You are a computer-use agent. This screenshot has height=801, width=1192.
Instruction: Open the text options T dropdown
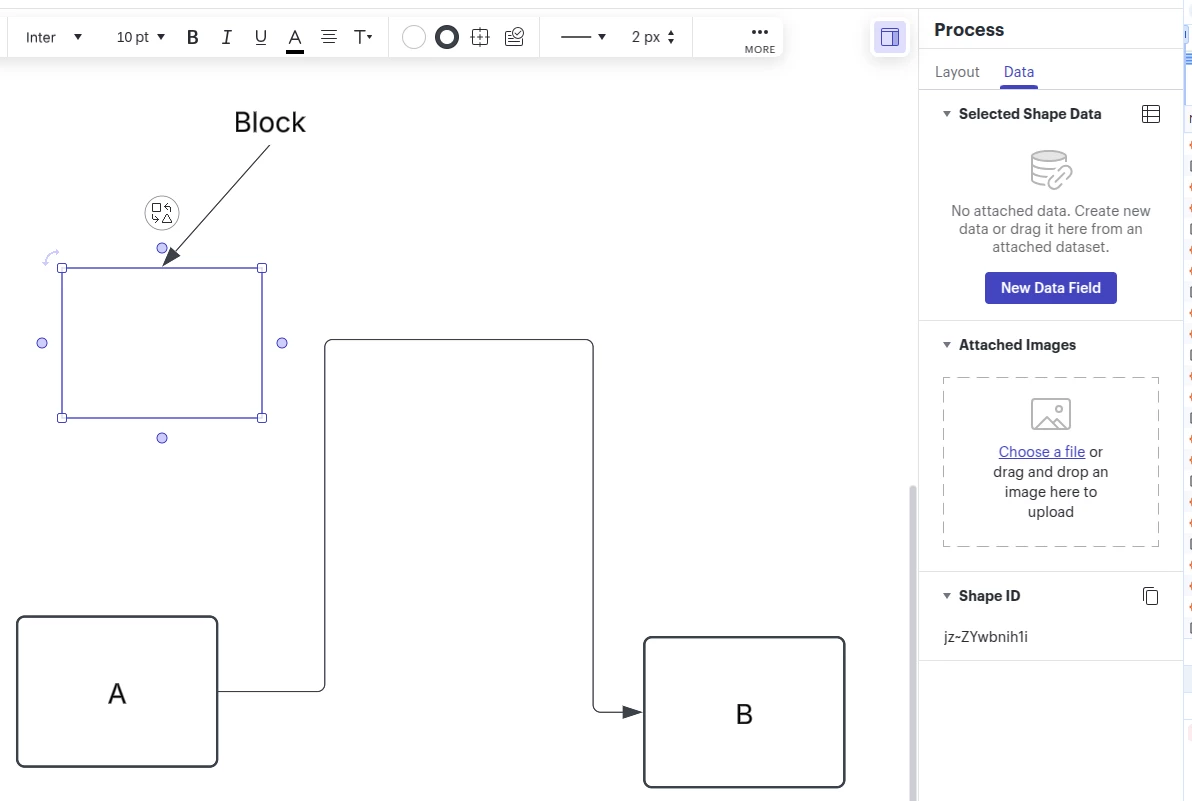coord(363,36)
